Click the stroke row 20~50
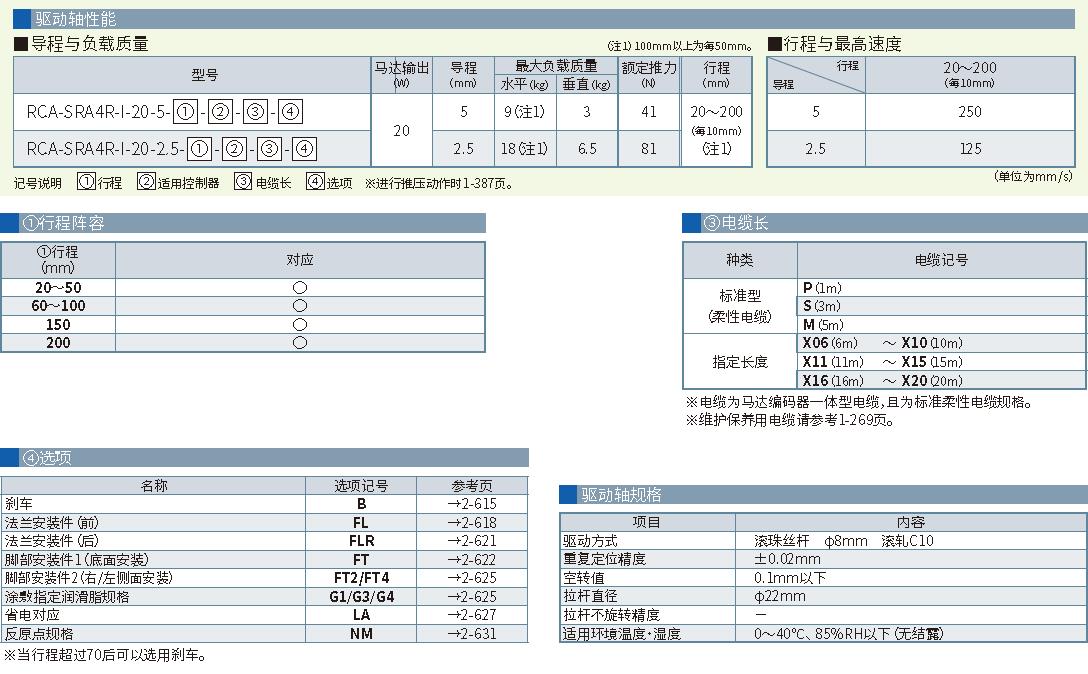The height and width of the screenshot is (674, 1088). tap(58, 287)
